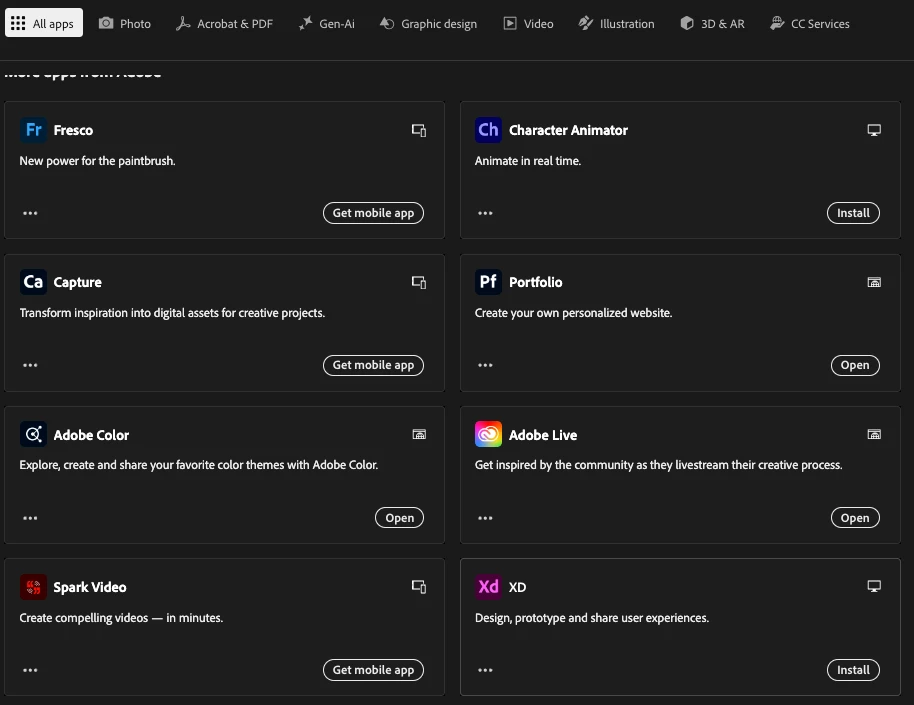Click the Spark Video app icon
This screenshot has height=705, width=914.
click(33, 587)
